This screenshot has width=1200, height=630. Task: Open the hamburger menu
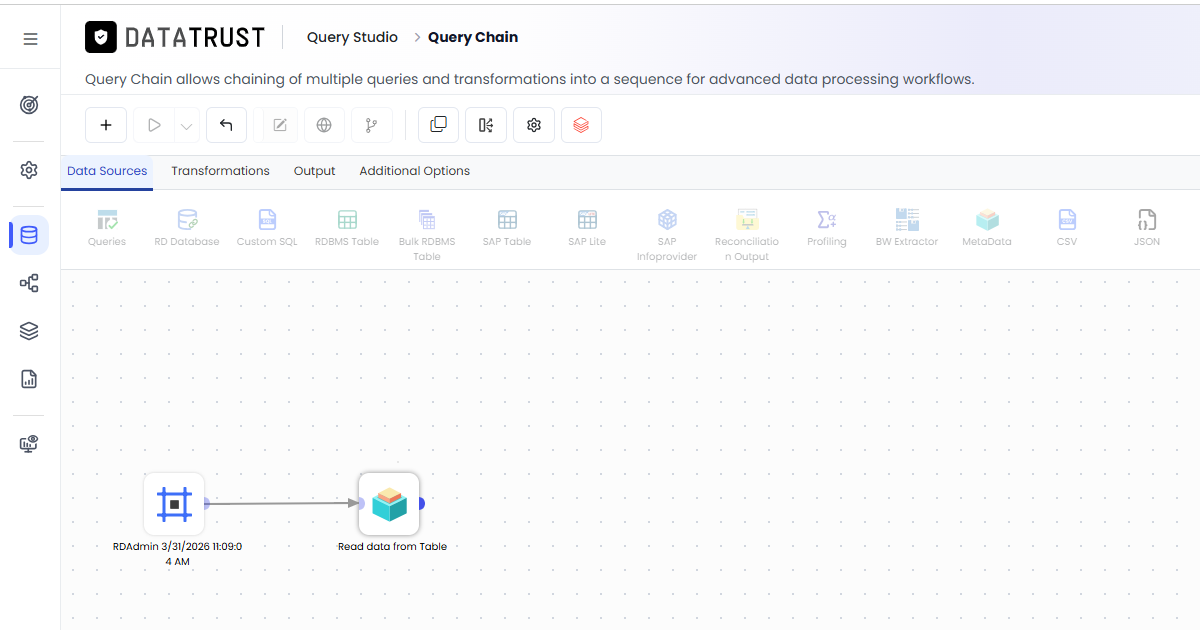pyautogui.click(x=30, y=39)
